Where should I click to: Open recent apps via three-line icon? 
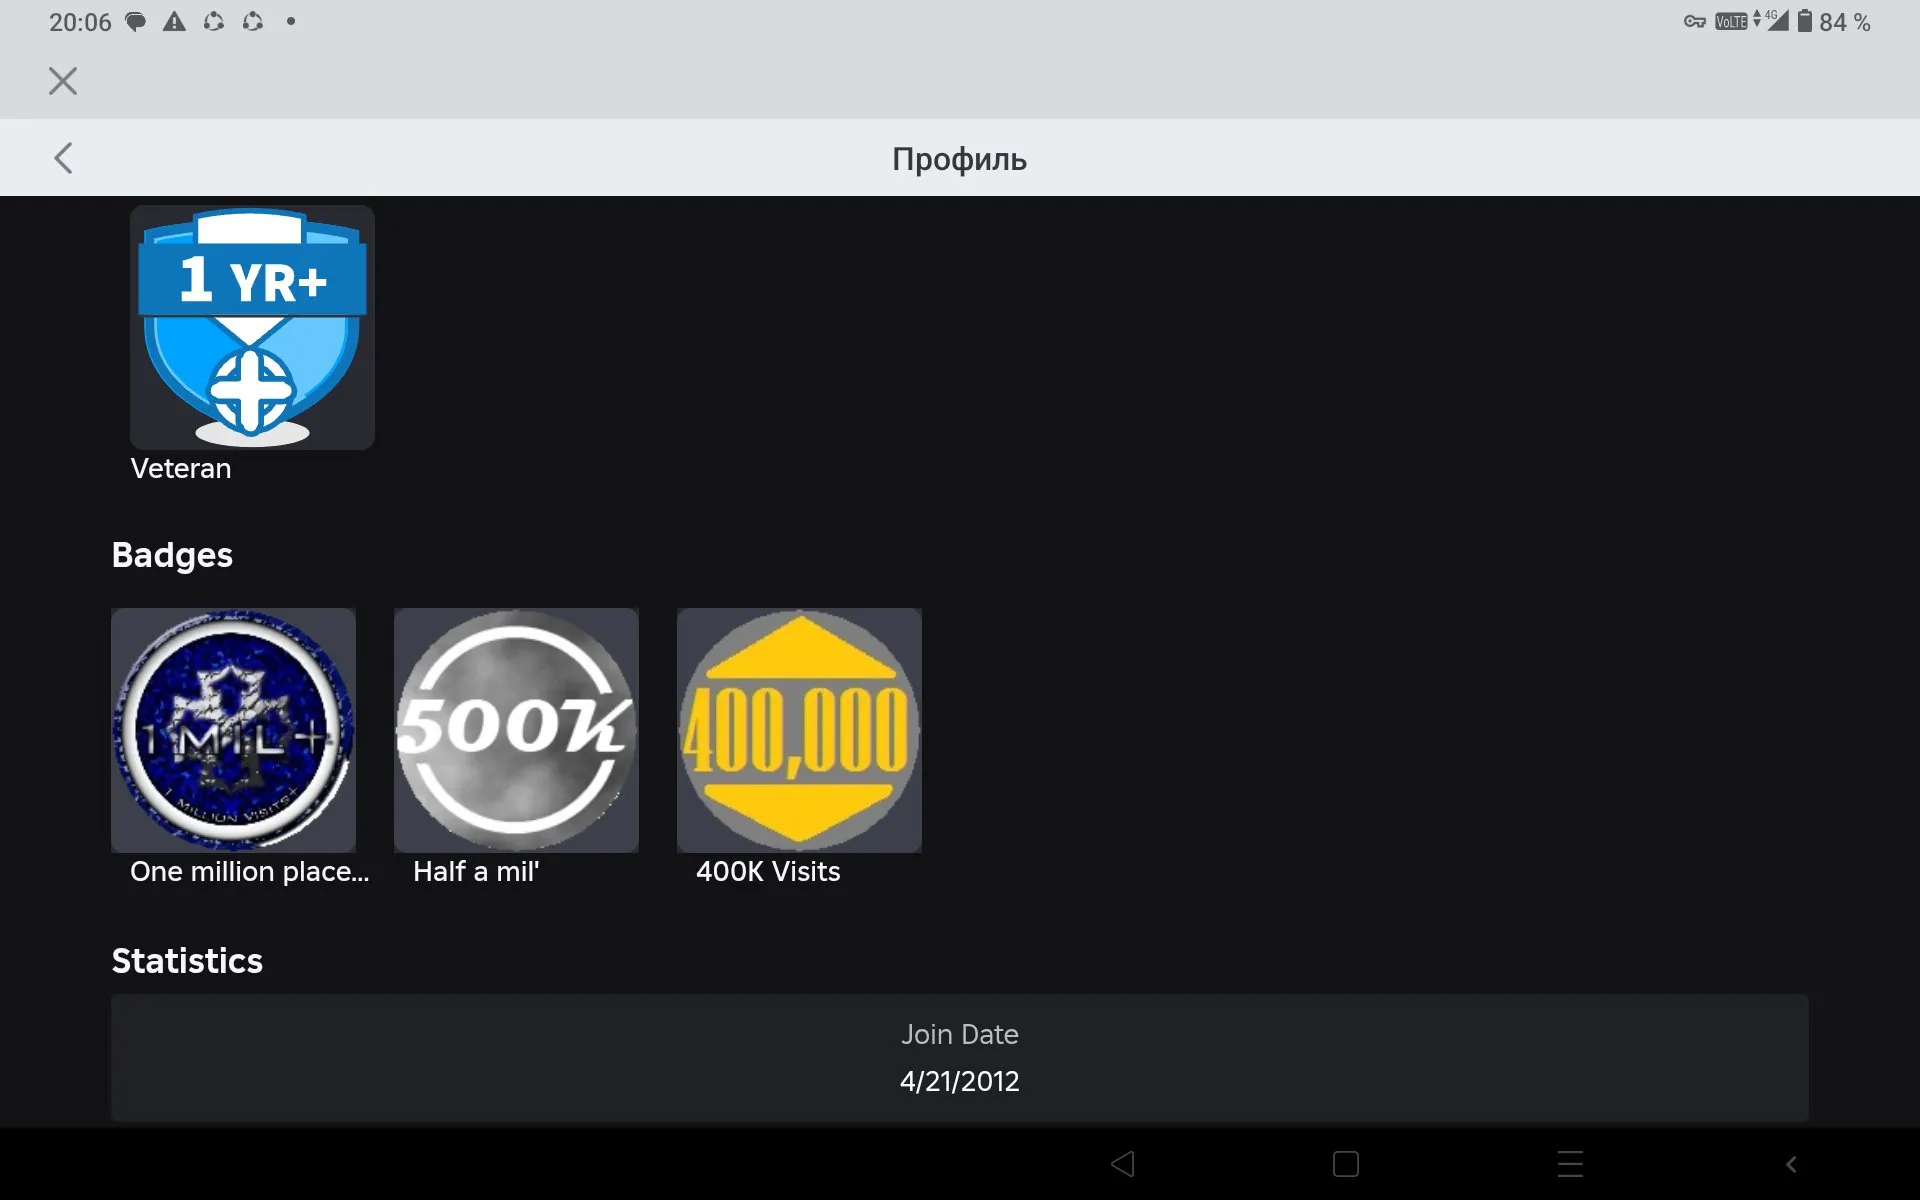1570,1164
